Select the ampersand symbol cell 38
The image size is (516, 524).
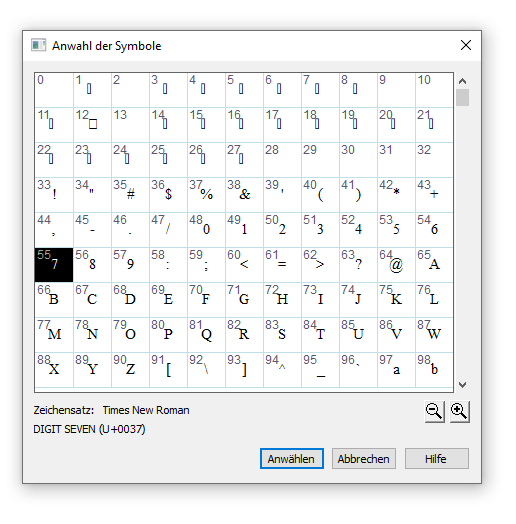(x=244, y=195)
